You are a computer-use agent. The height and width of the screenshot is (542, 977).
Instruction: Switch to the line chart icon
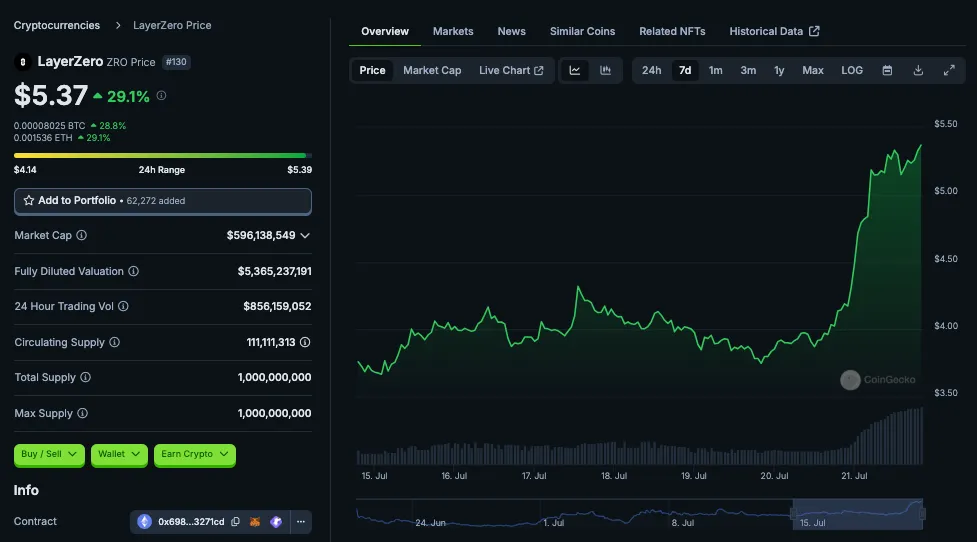coord(574,70)
